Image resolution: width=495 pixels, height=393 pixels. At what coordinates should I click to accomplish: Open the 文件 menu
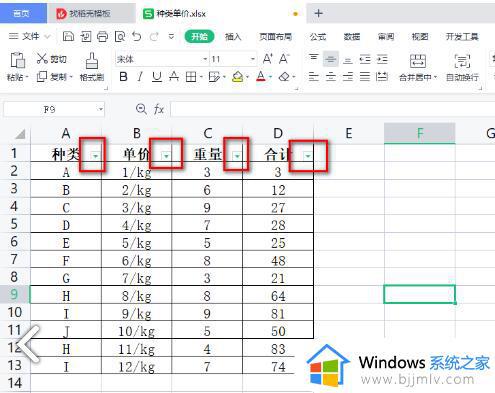[29, 36]
